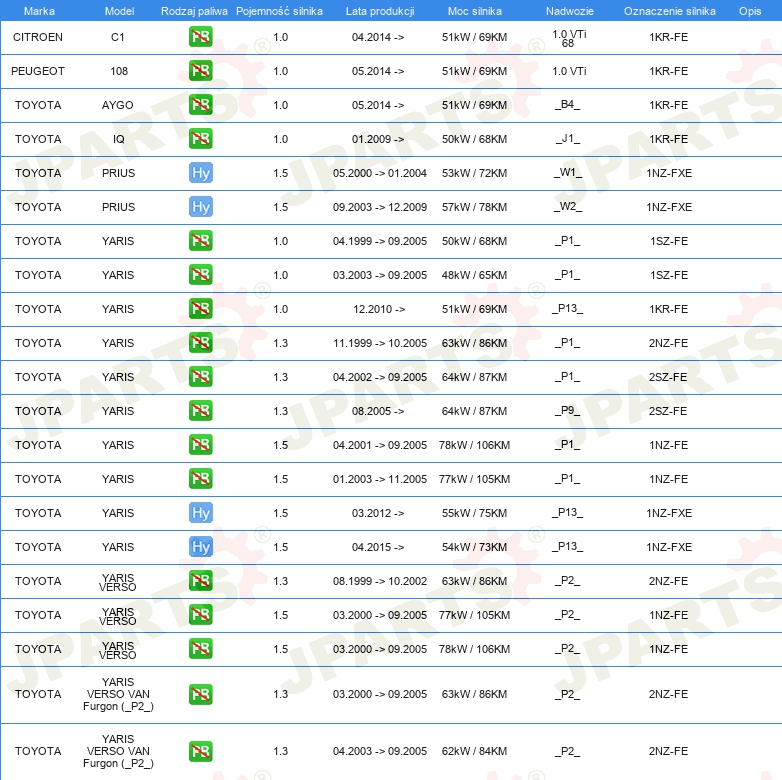The height and width of the screenshot is (780, 782).
Task: Click the 08.2005 -> production date cell
Action: (x=378, y=411)
